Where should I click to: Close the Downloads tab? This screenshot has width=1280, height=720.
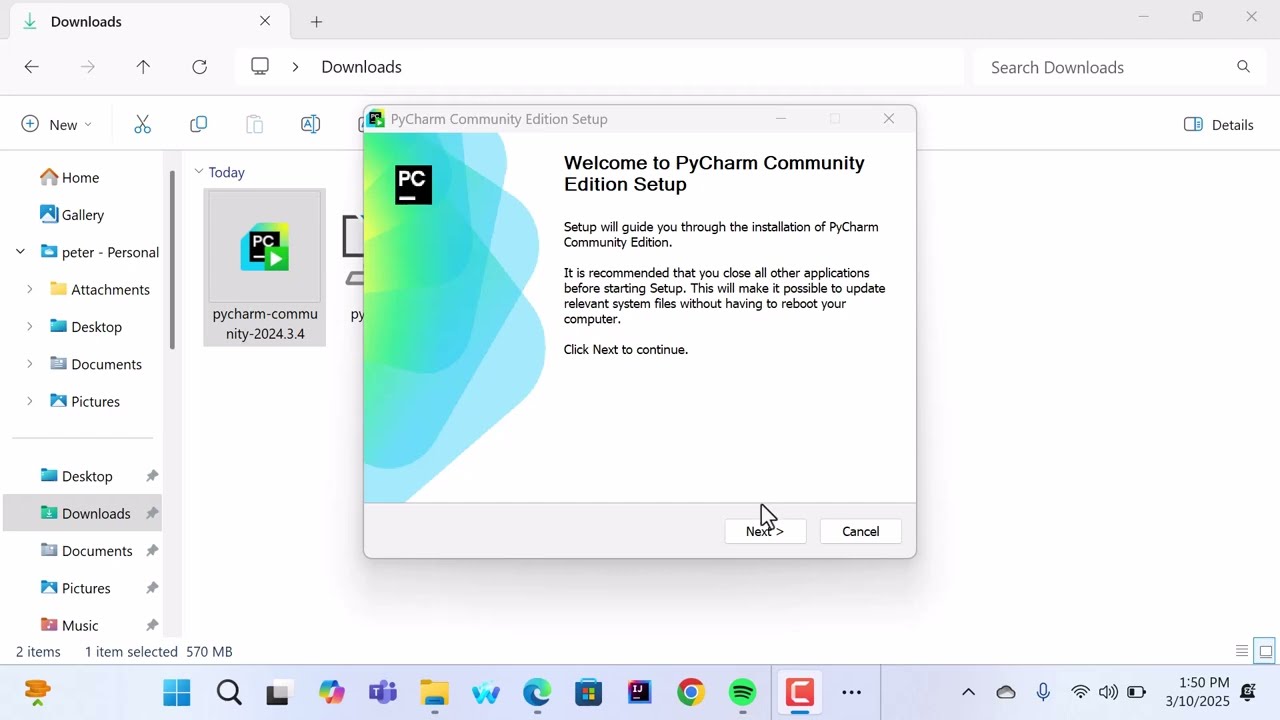[x=265, y=21]
